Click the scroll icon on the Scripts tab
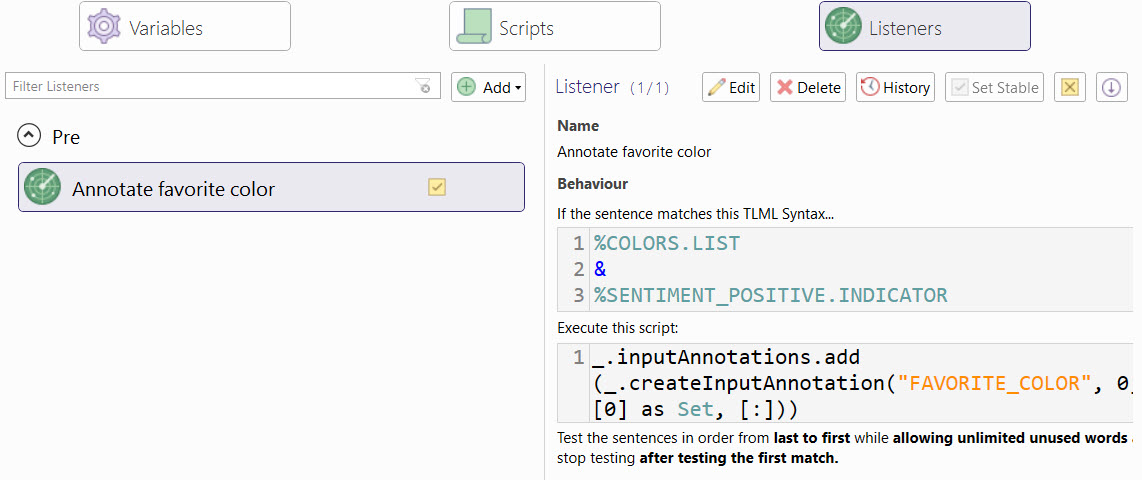1142x480 pixels. click(473, 27)
